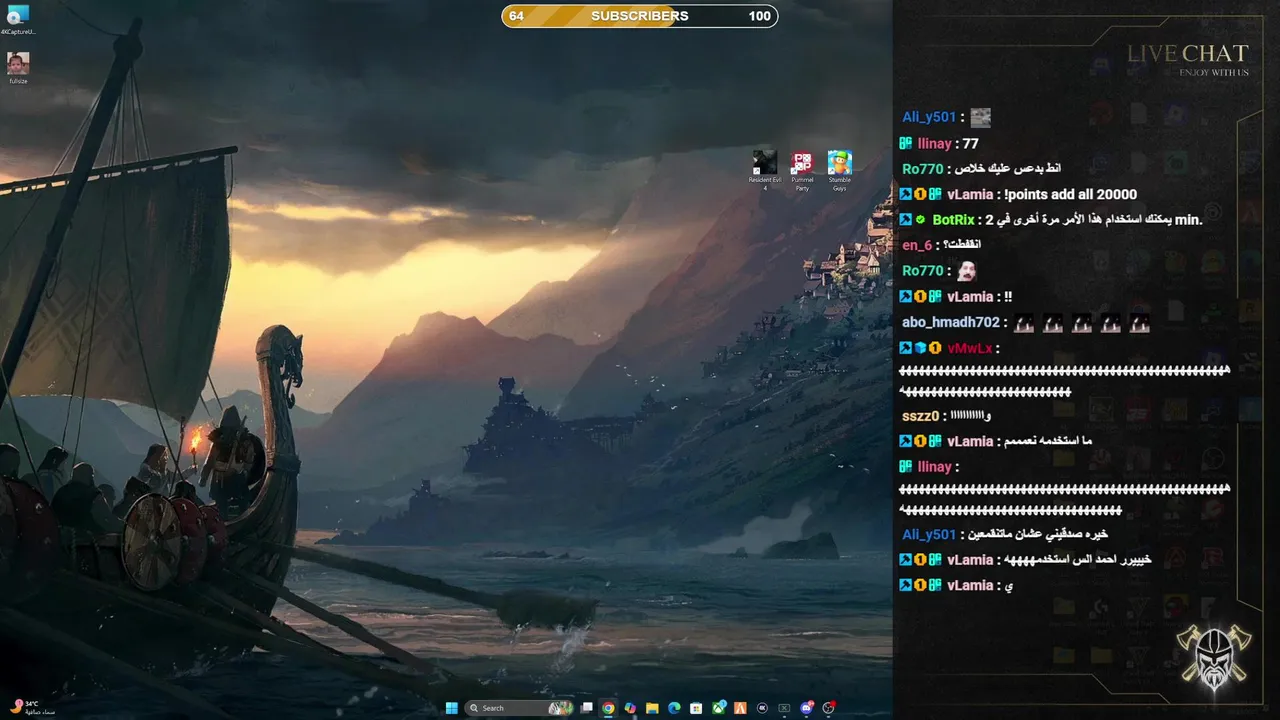
Task: Open the fullsize image on desktop
Action: [x=18, y=68]
